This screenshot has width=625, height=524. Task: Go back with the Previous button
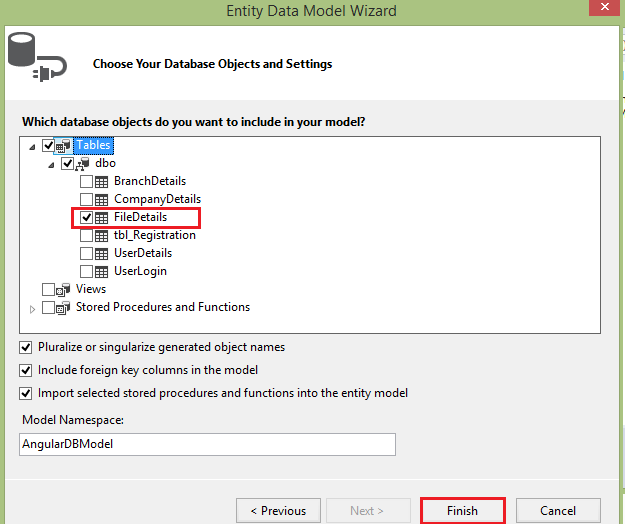(278, 510)
